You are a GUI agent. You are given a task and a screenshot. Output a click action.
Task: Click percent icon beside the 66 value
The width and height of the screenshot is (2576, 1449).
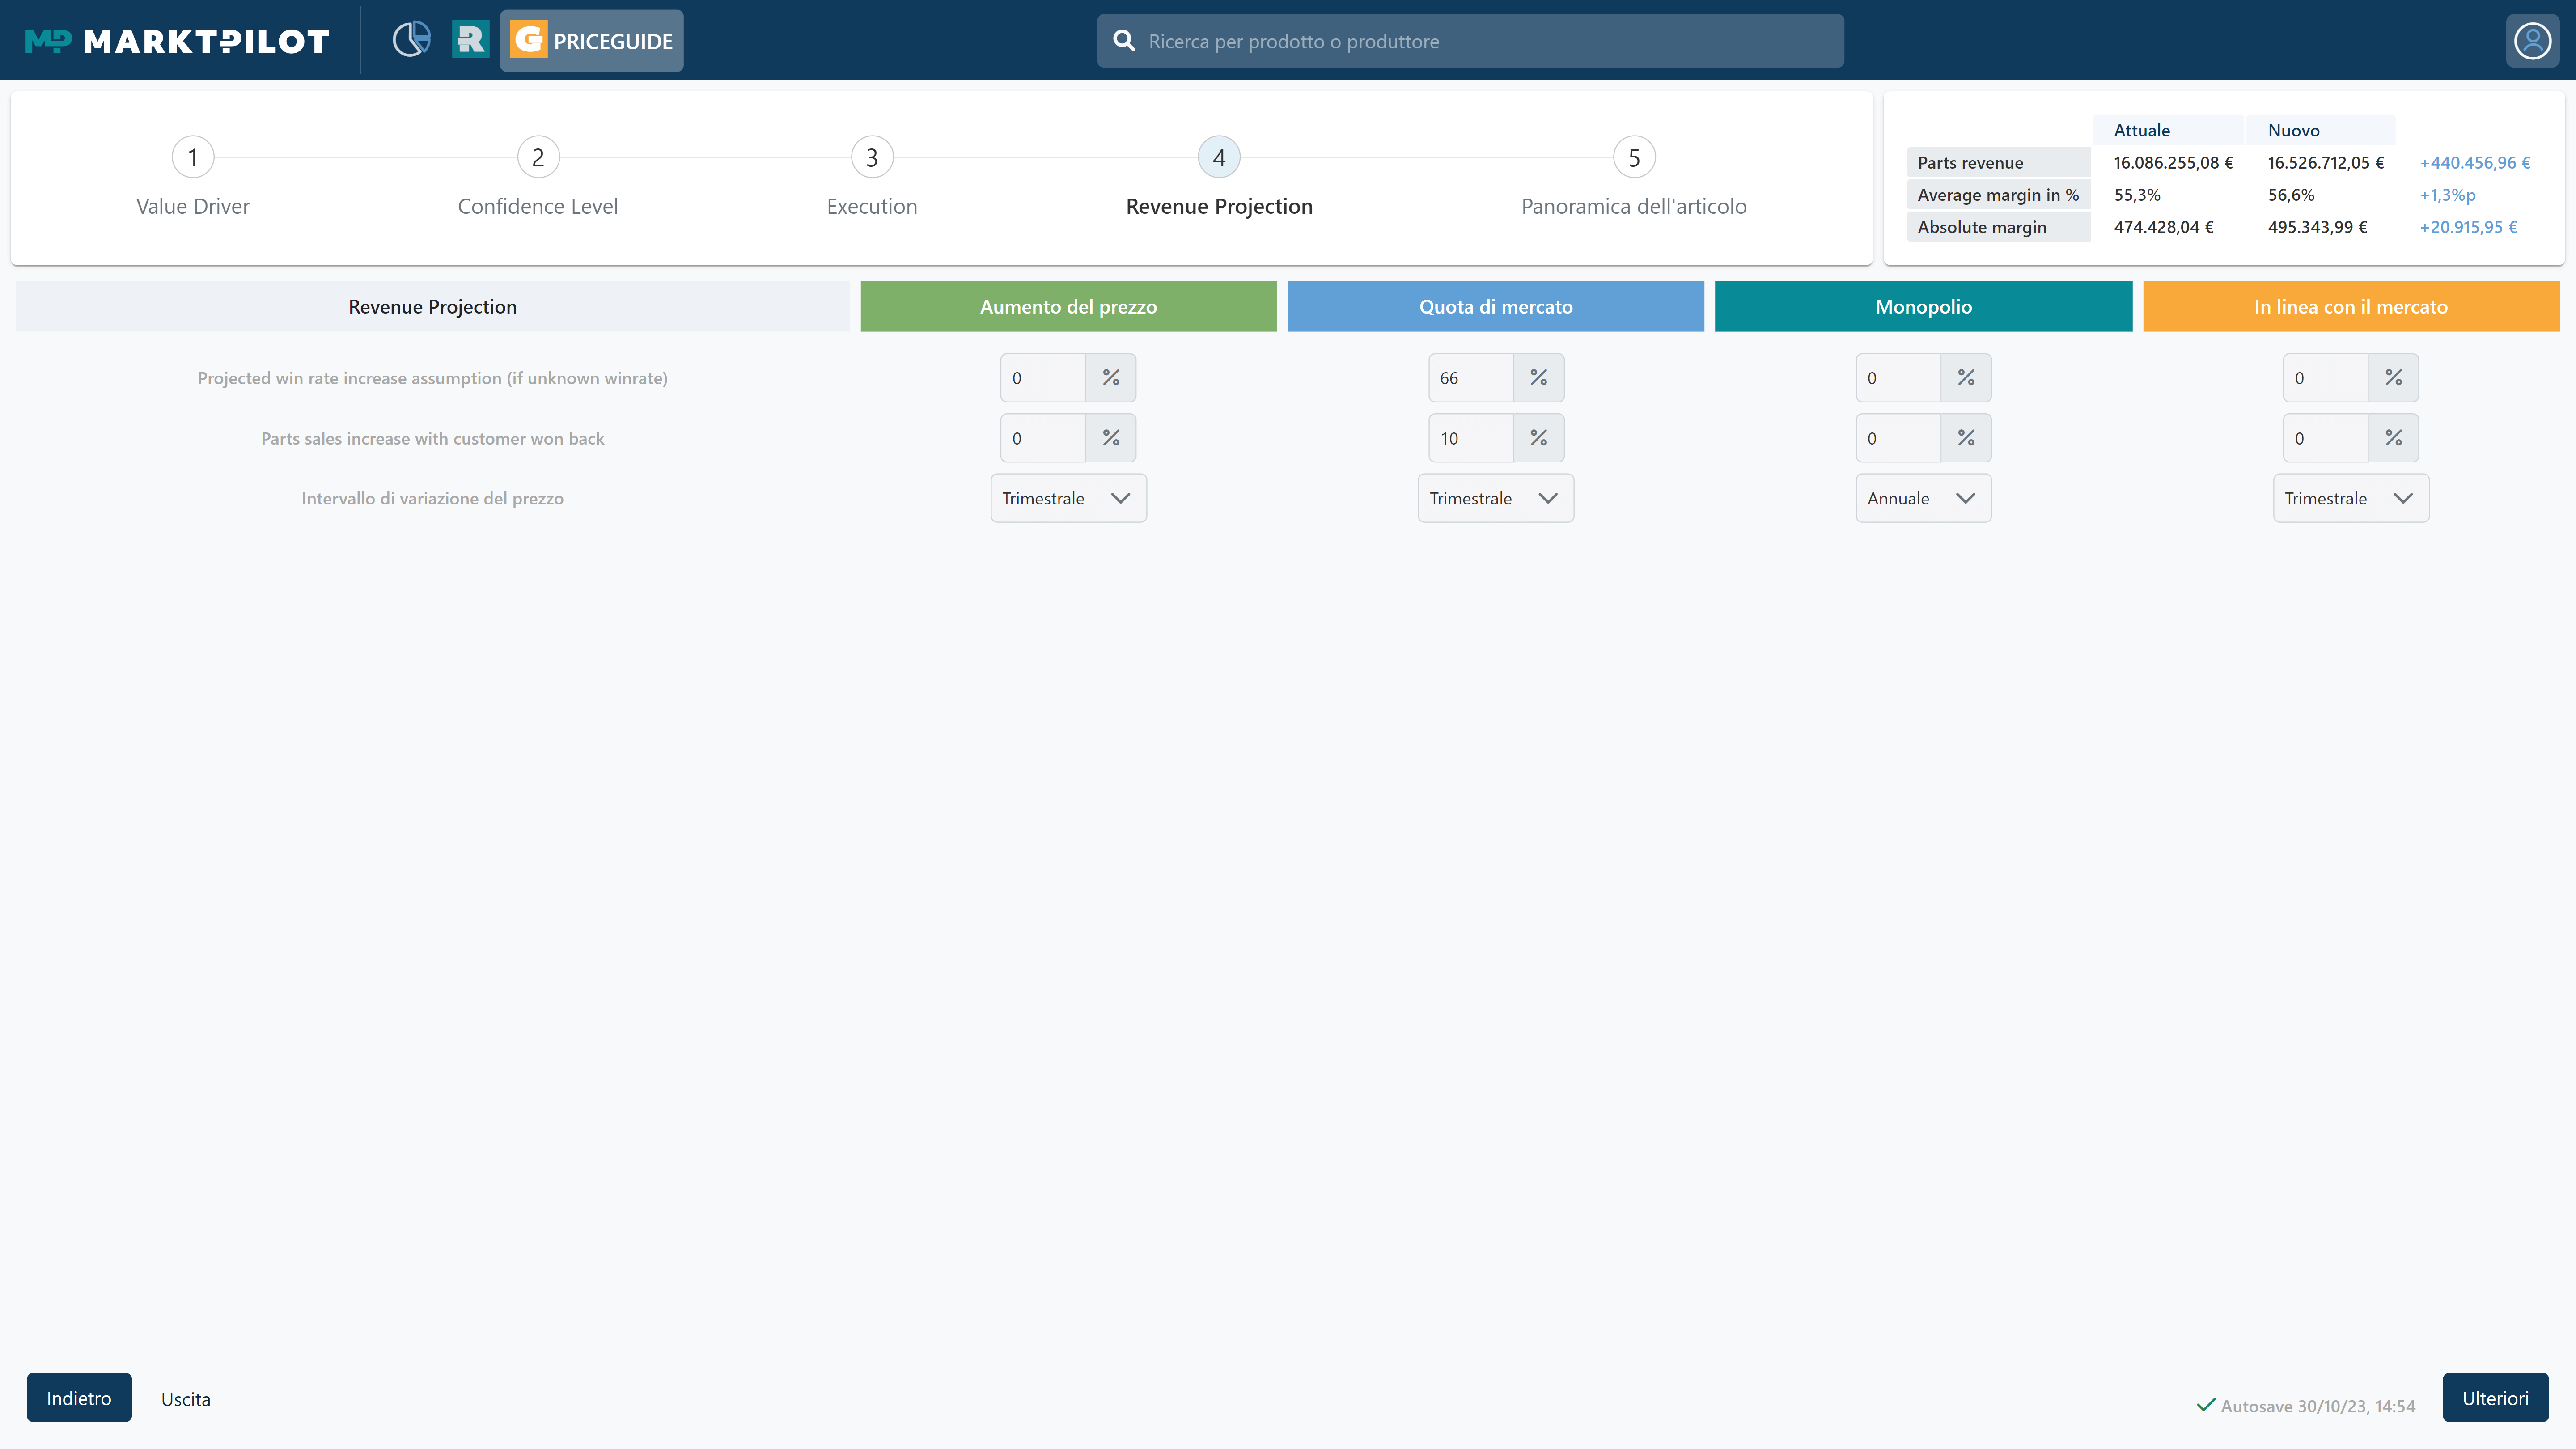pyautogui.click(x=1539, y=378)
